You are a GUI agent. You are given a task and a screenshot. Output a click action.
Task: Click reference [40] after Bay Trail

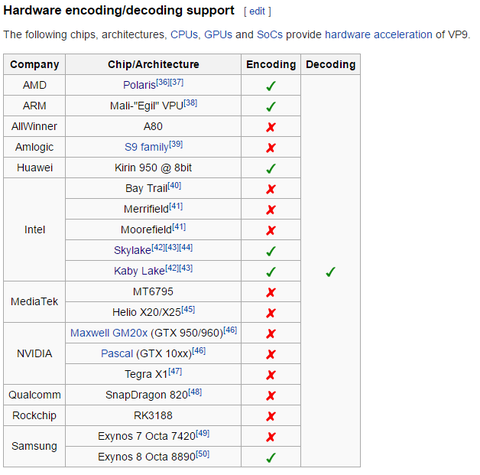[174, 186]
